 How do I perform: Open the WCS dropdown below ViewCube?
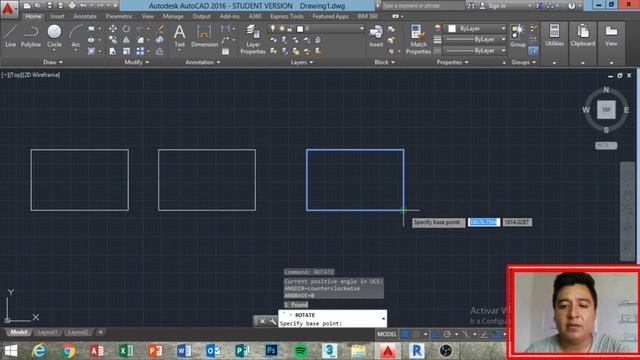[606, 146]
